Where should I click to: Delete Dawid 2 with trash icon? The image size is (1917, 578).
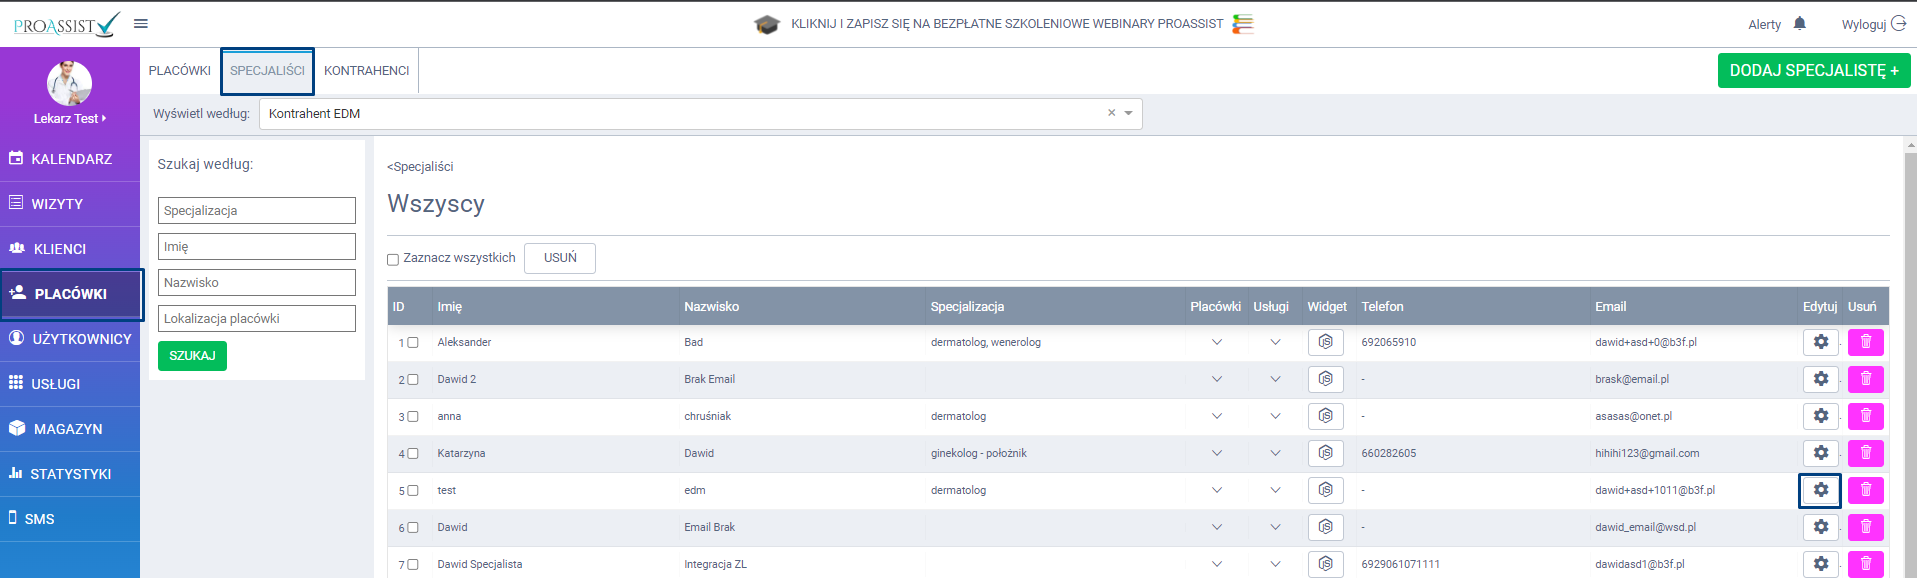[x=1866, y=379]
